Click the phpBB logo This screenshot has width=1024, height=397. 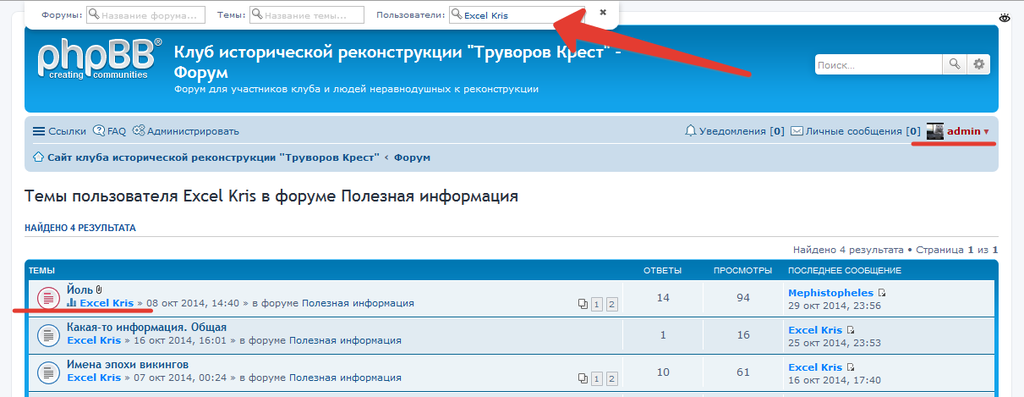coord(99,59)
